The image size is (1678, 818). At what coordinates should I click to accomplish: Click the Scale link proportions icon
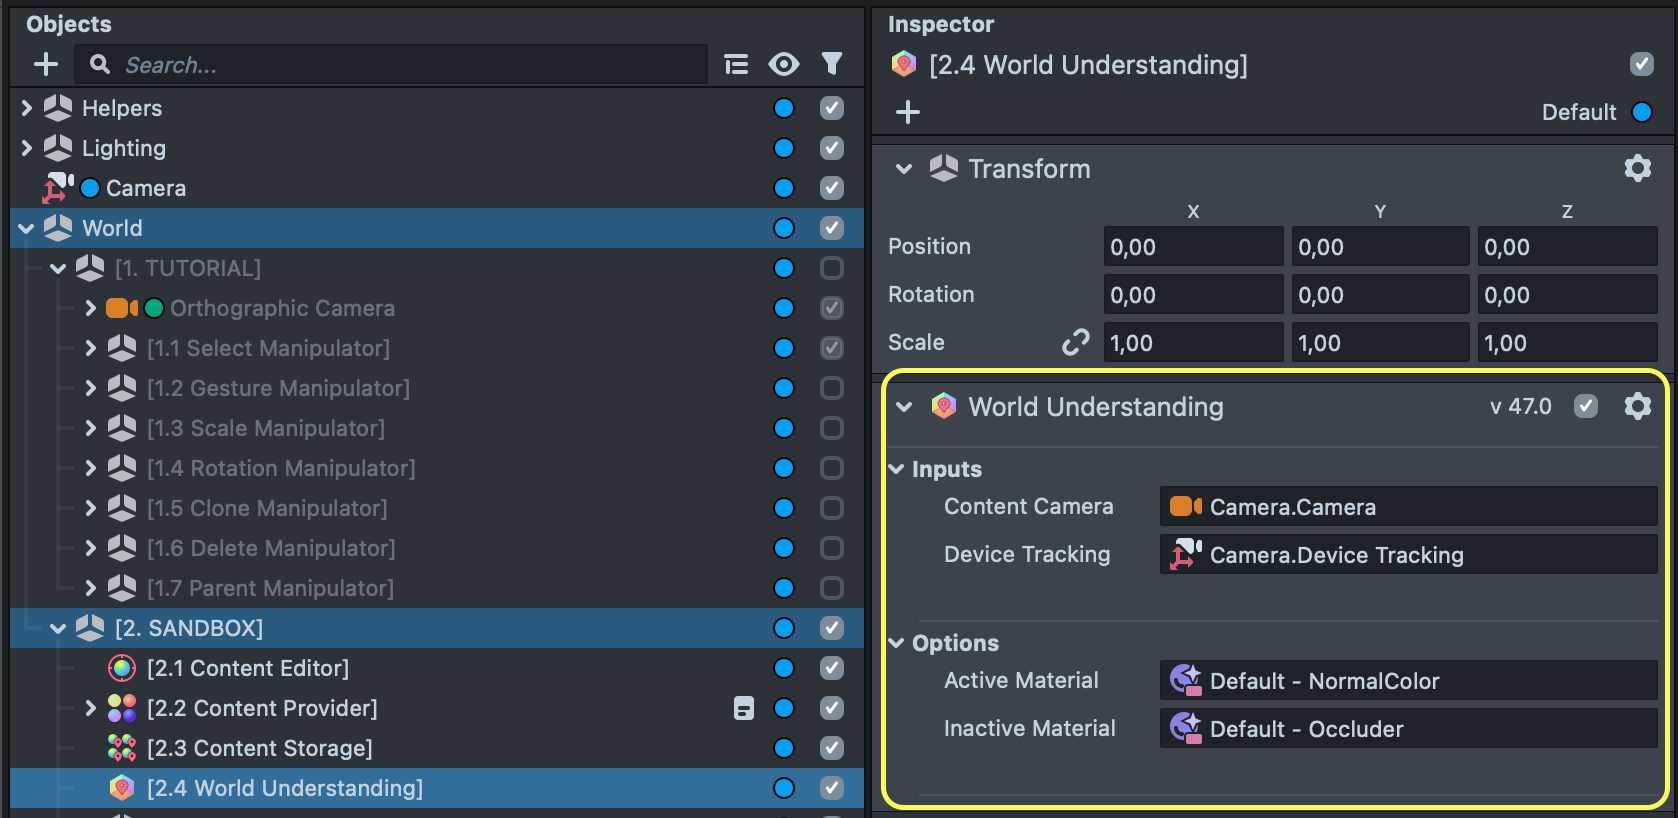(1075, 343)
